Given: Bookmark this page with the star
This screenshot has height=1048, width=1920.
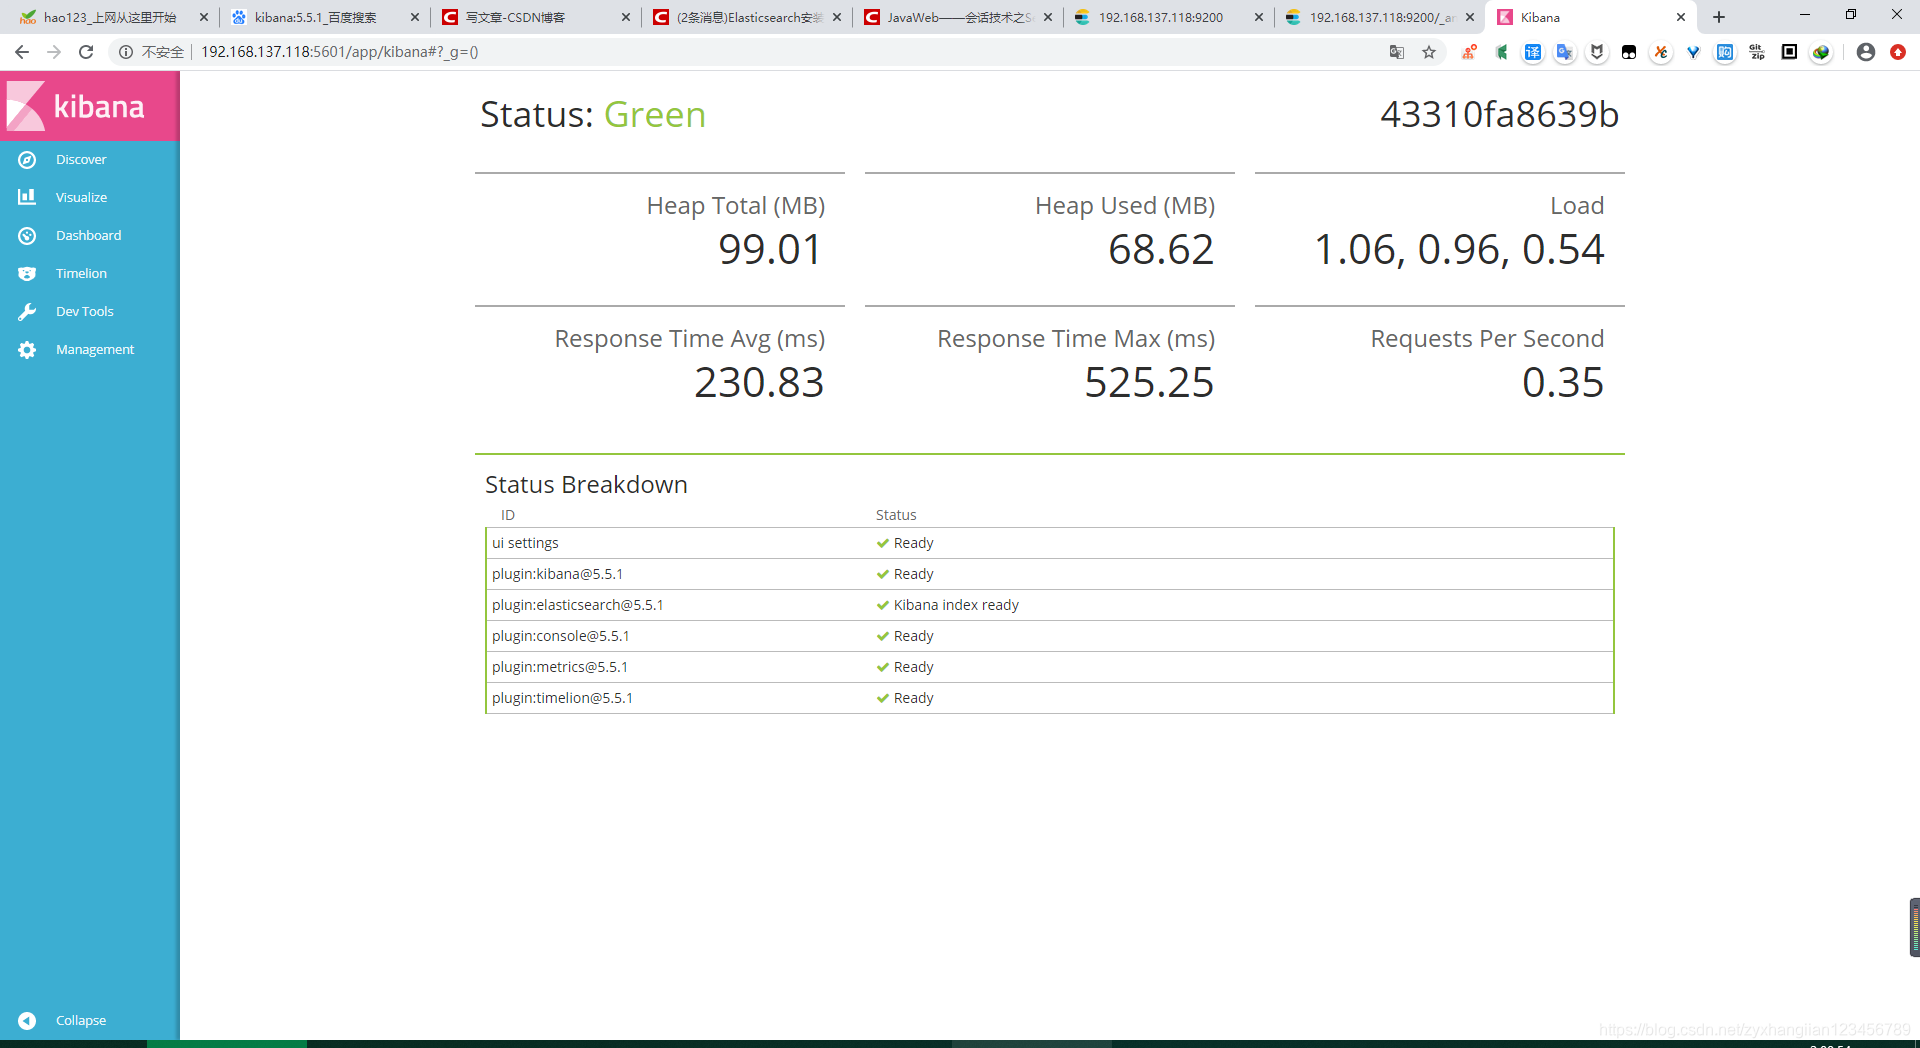Looking at the screenshot, I should point(1429,52).
